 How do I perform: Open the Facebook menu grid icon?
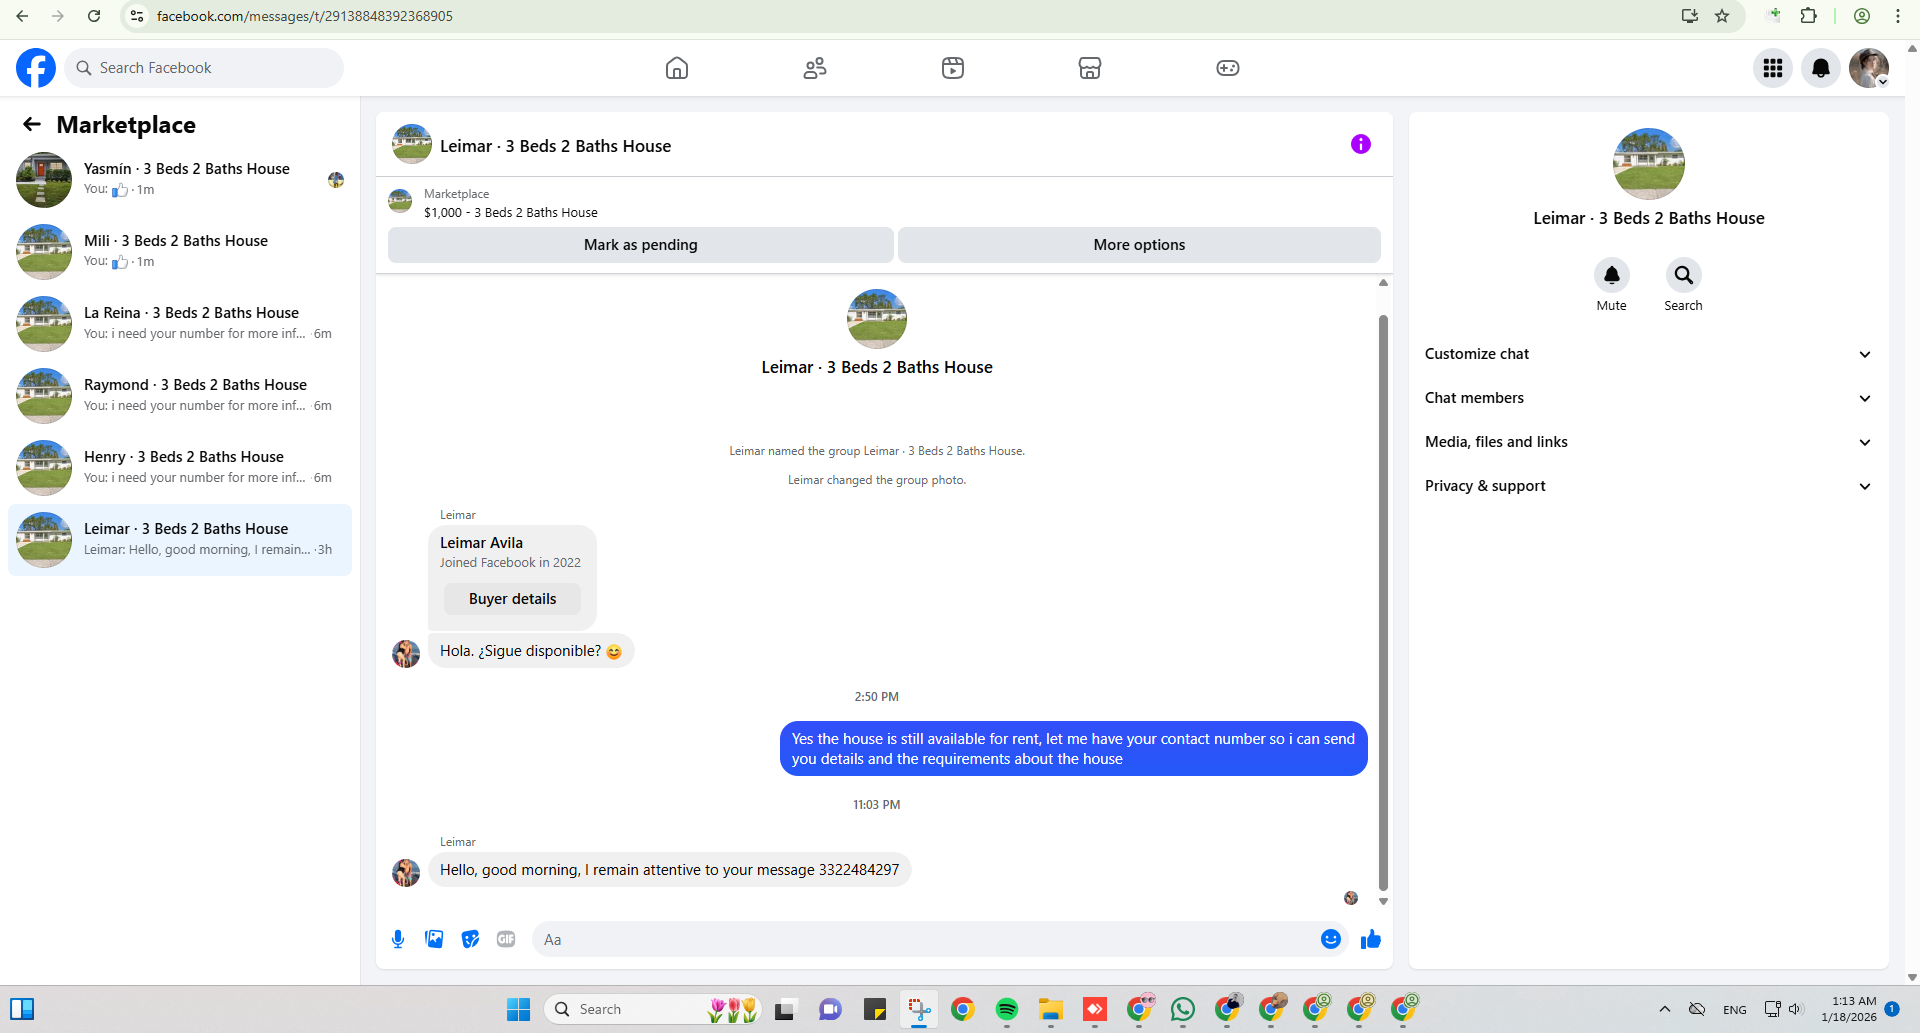point(1773,68)
